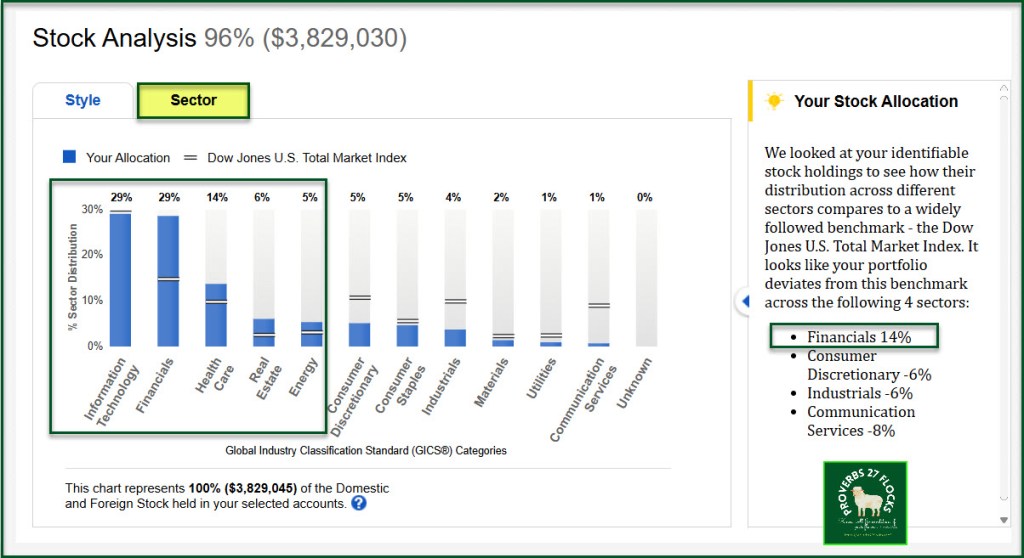Click the blue Your Allocation legend square

coord(70,157)
